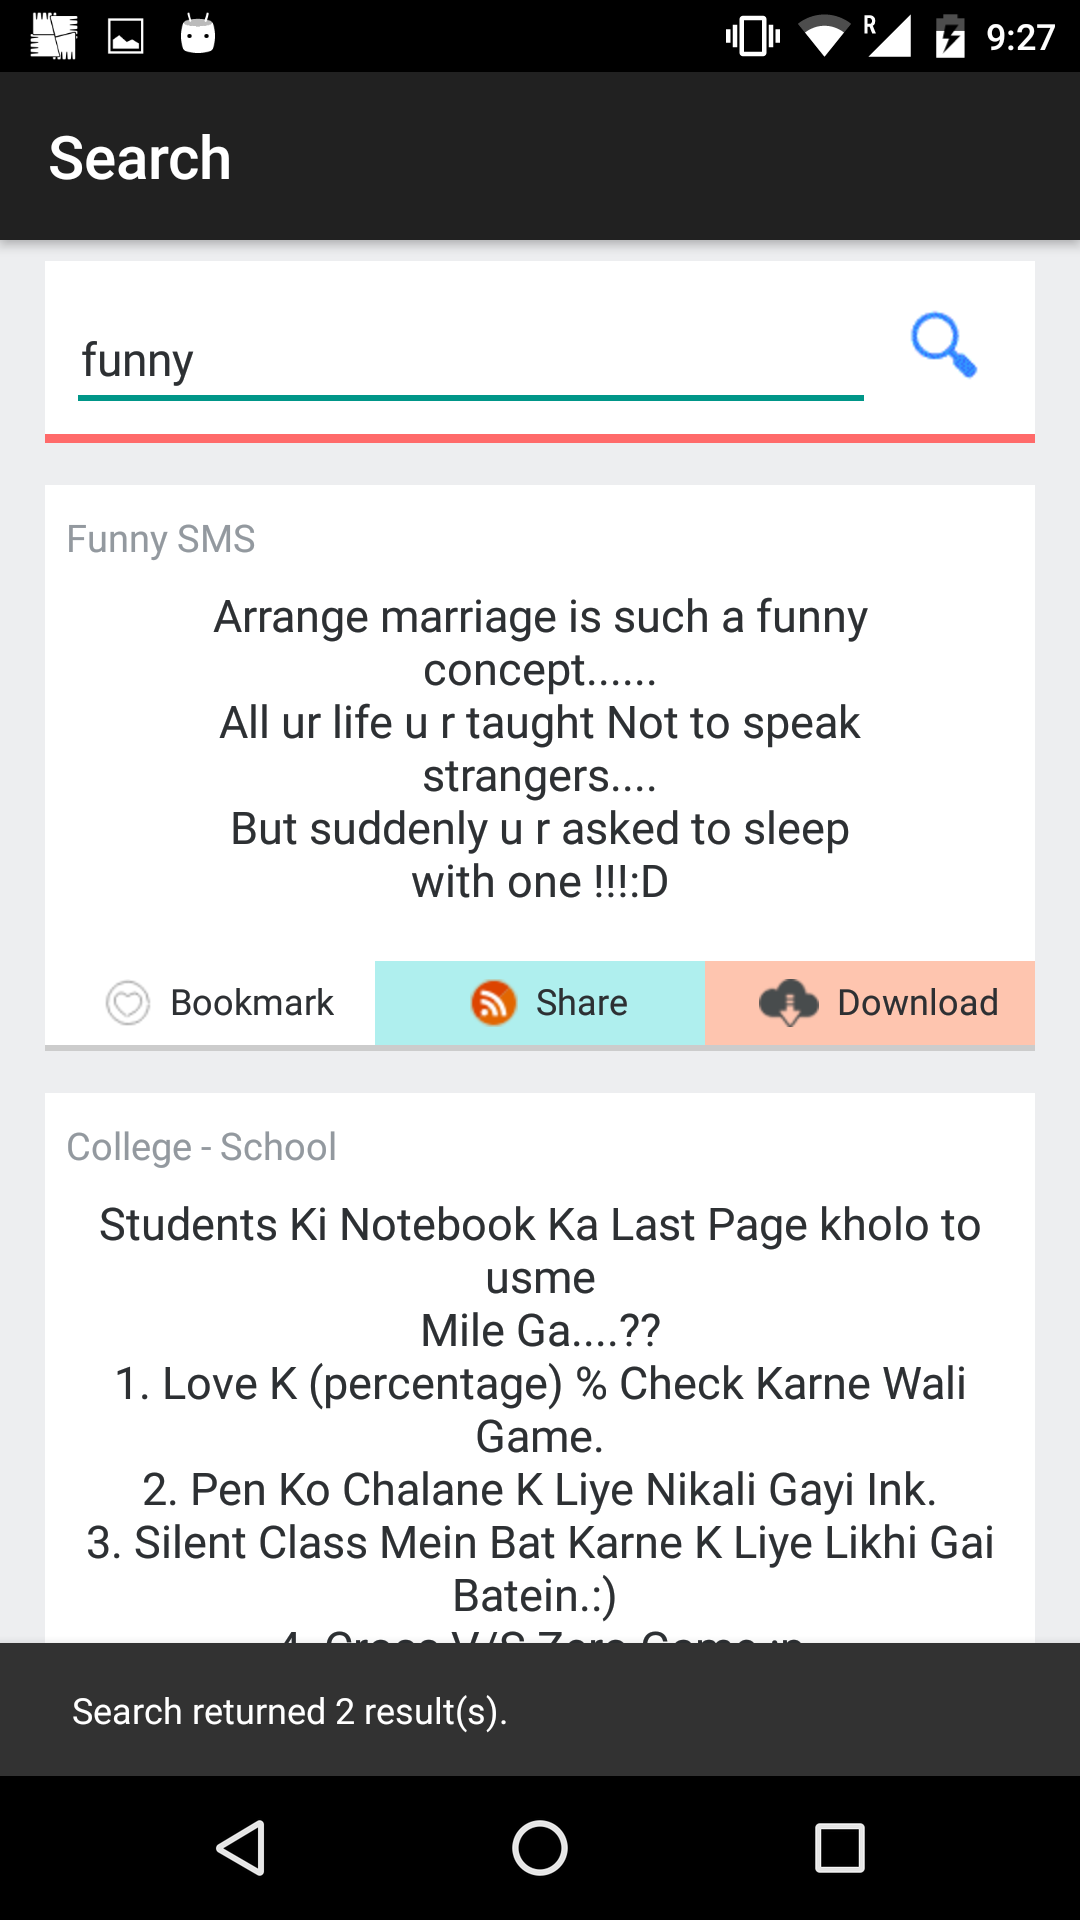1080x1920 pixels.
Task: Open recent apps square button
Action: tap(839, 1847)
